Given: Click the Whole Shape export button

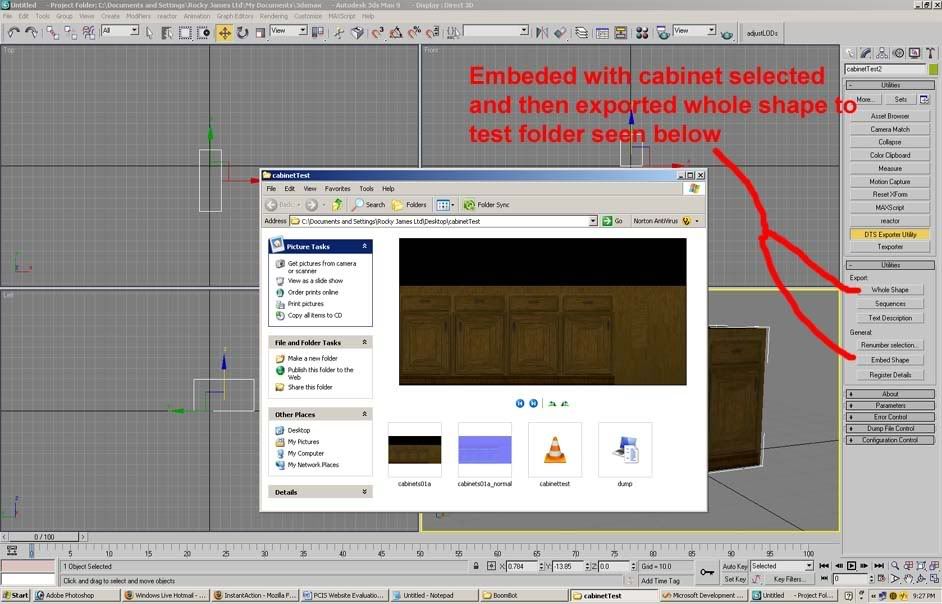Looking at the screenshot, I should [889, 290].
